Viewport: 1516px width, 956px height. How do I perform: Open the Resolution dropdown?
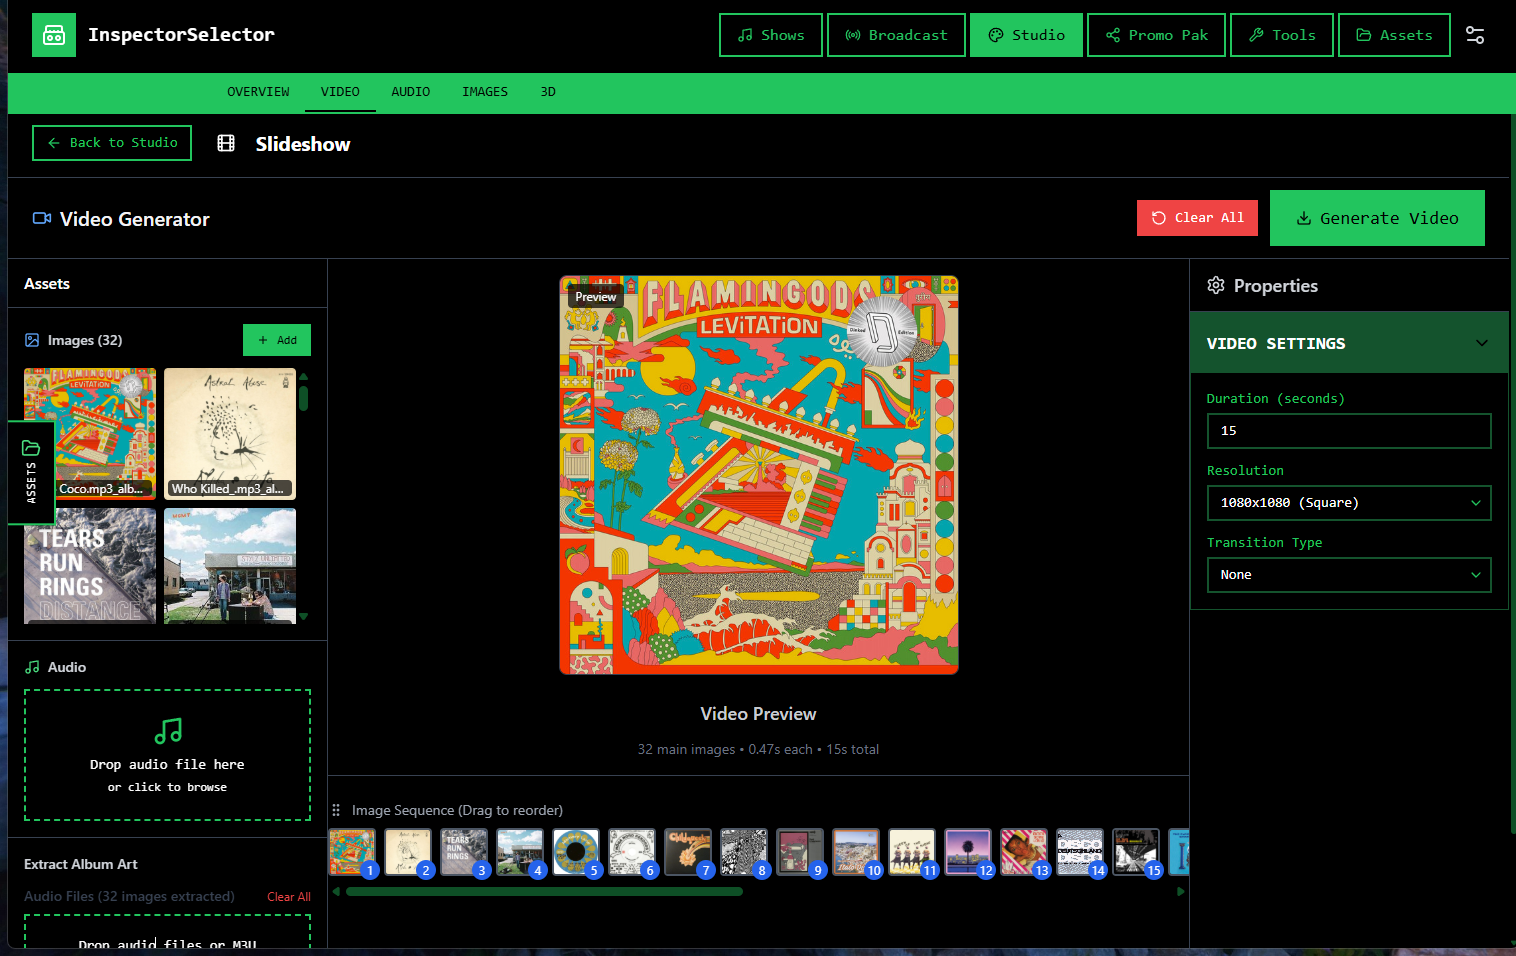tap(1348, 503)
